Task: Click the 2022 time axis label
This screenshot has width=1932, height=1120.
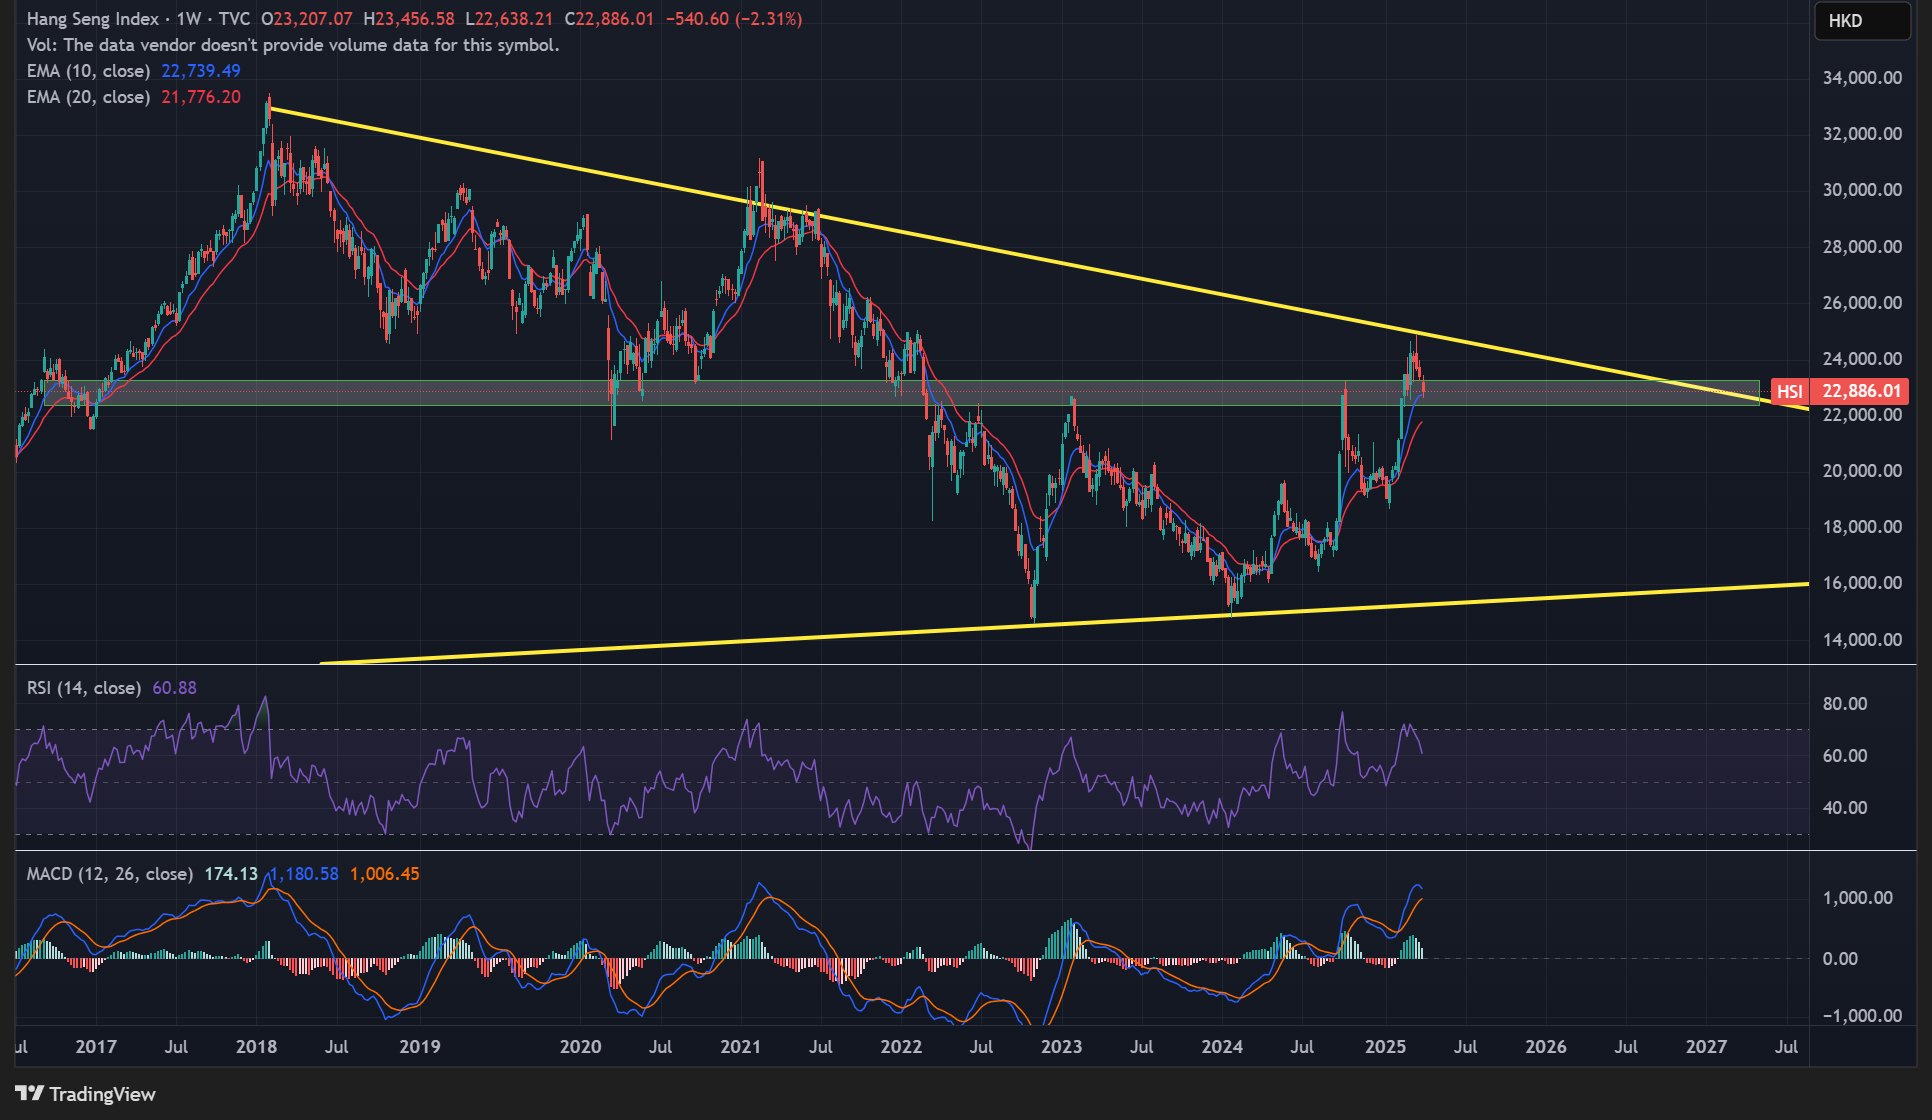Action: click(x=901, y=1047)
